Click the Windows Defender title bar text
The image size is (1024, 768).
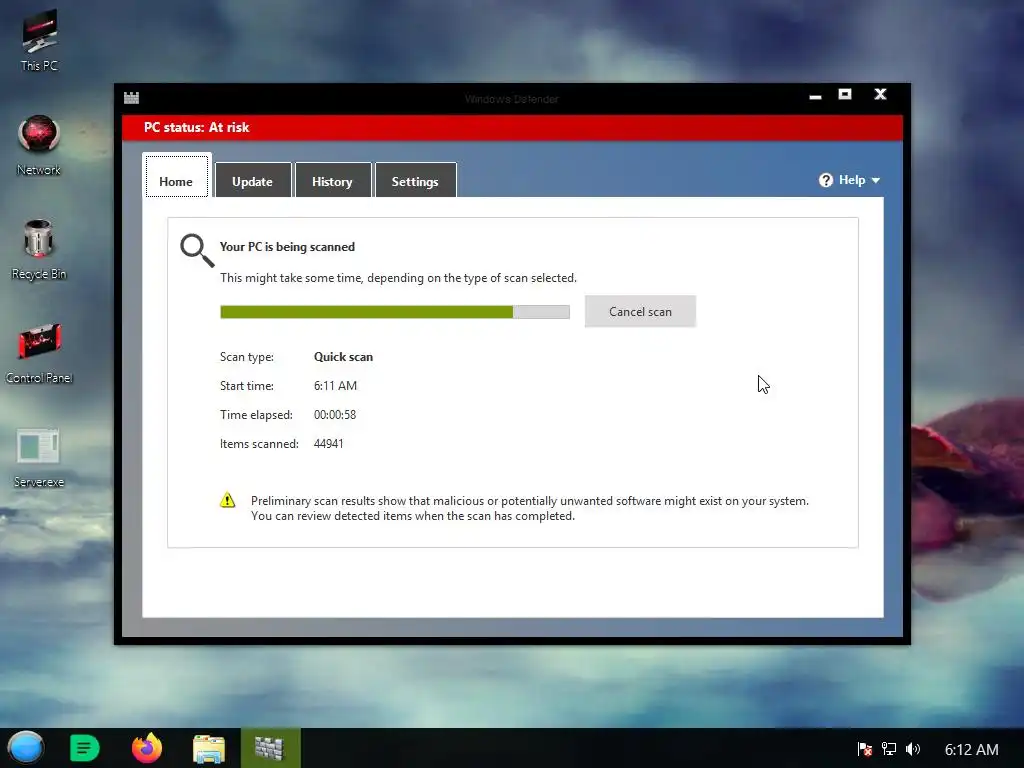point(512,99)
